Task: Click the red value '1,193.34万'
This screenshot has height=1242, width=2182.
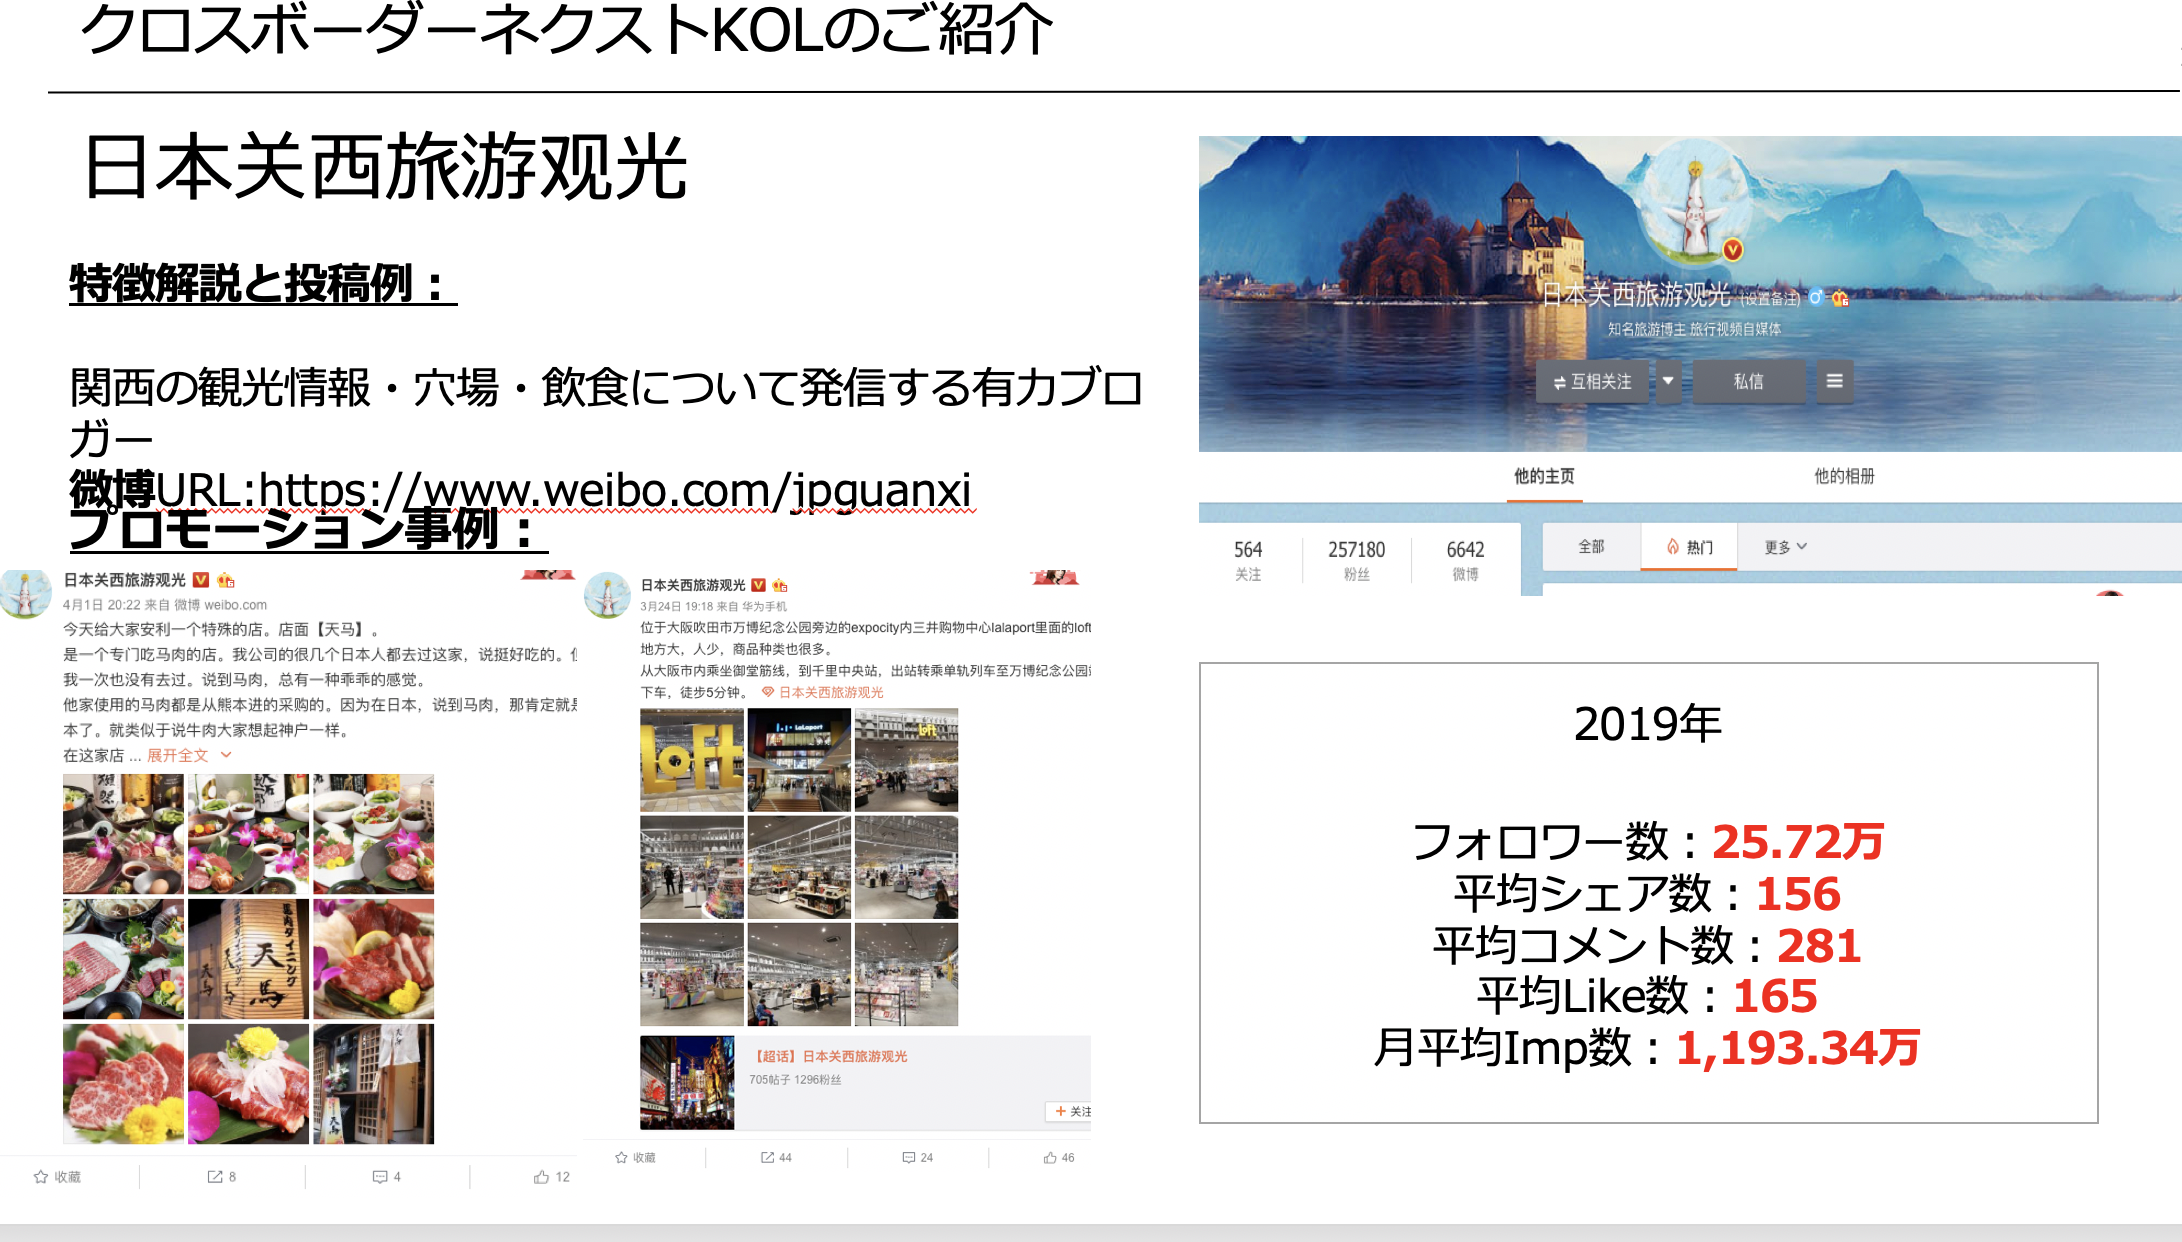Action: (1798, 1048)
